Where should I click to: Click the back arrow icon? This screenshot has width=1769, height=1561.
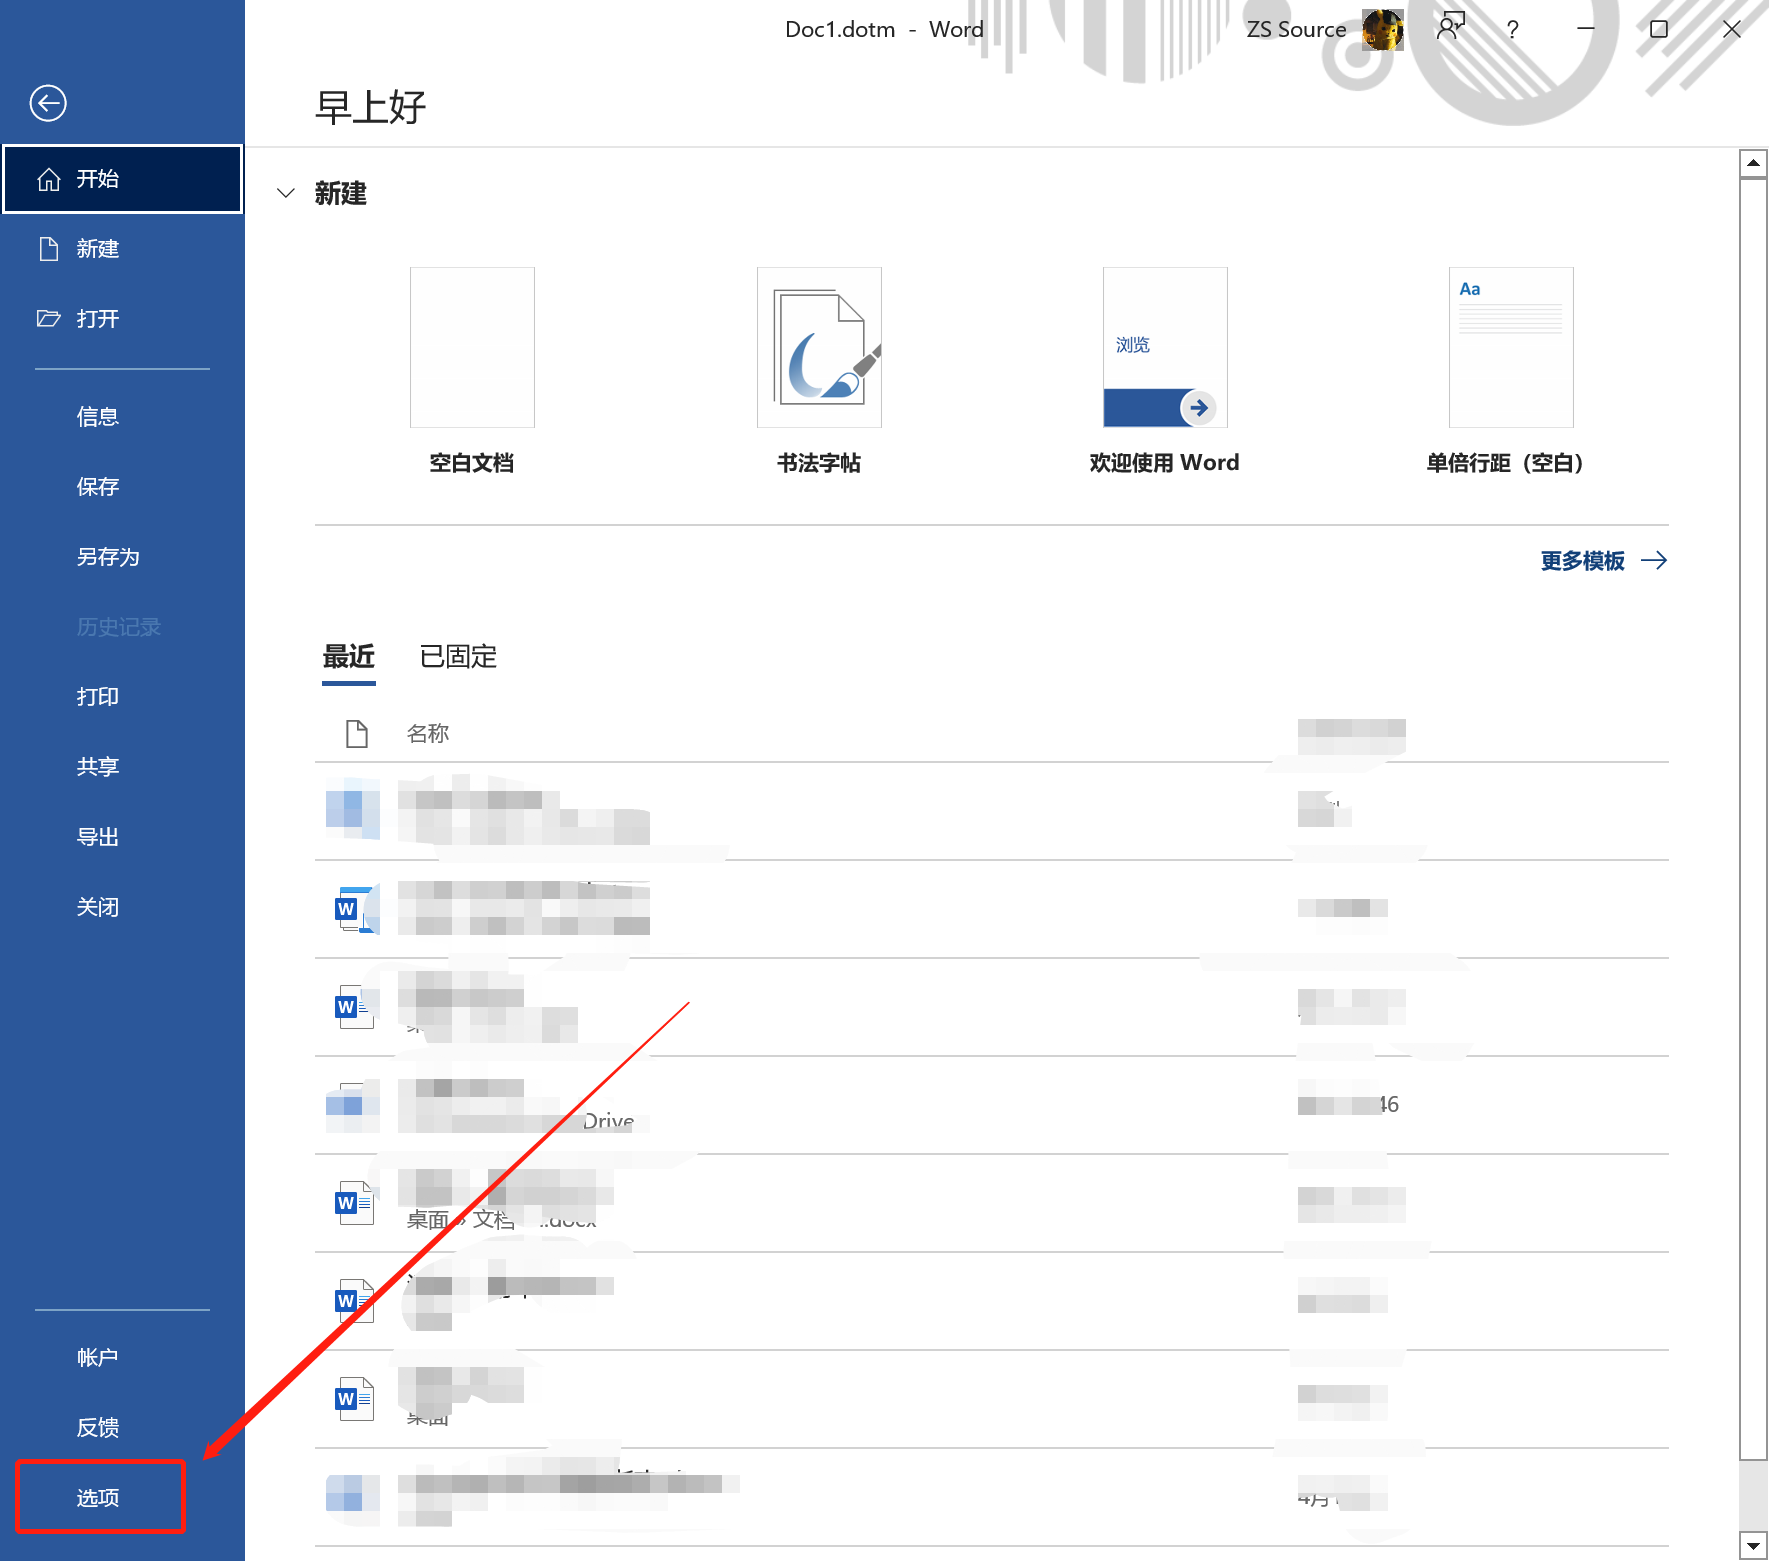point(48,103)
